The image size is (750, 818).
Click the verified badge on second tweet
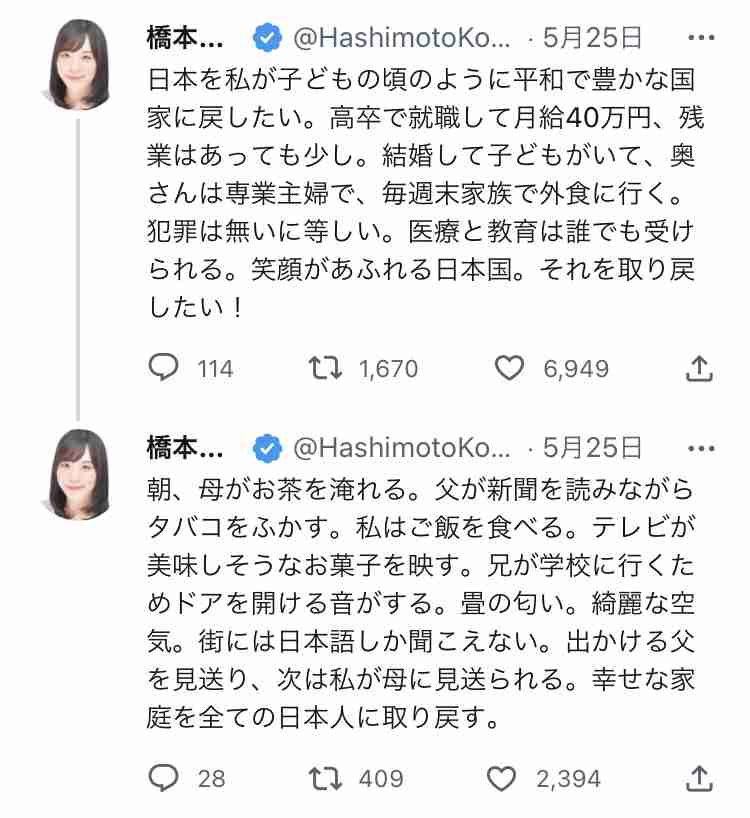tap(267, 447)
